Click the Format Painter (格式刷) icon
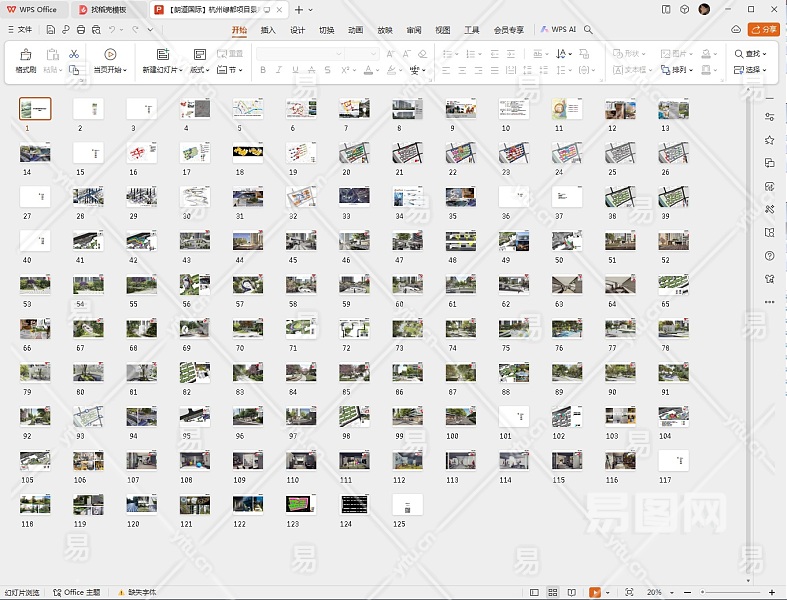 (x=25, y=55)
